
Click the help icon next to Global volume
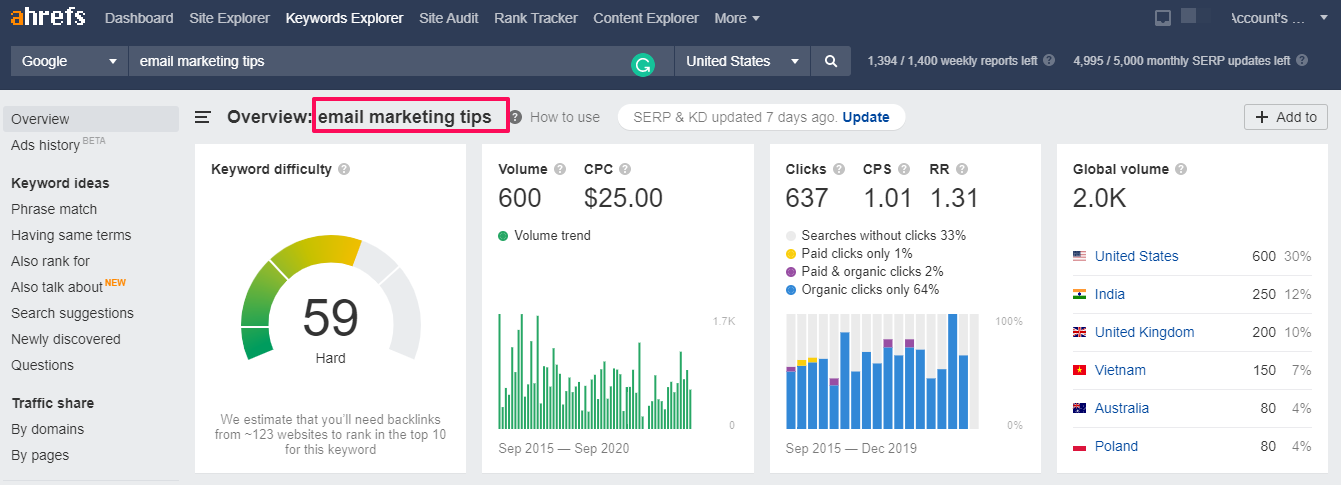click(1181, 169)
